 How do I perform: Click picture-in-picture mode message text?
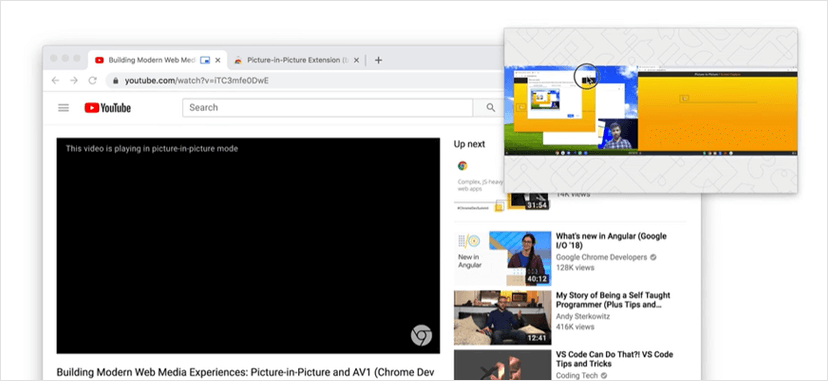152,149
